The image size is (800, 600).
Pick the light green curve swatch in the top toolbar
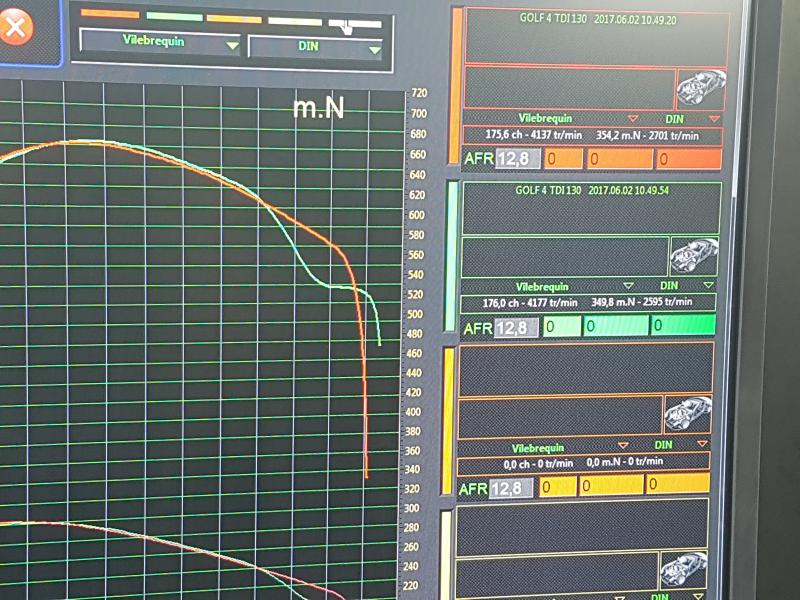pos(174,16)
